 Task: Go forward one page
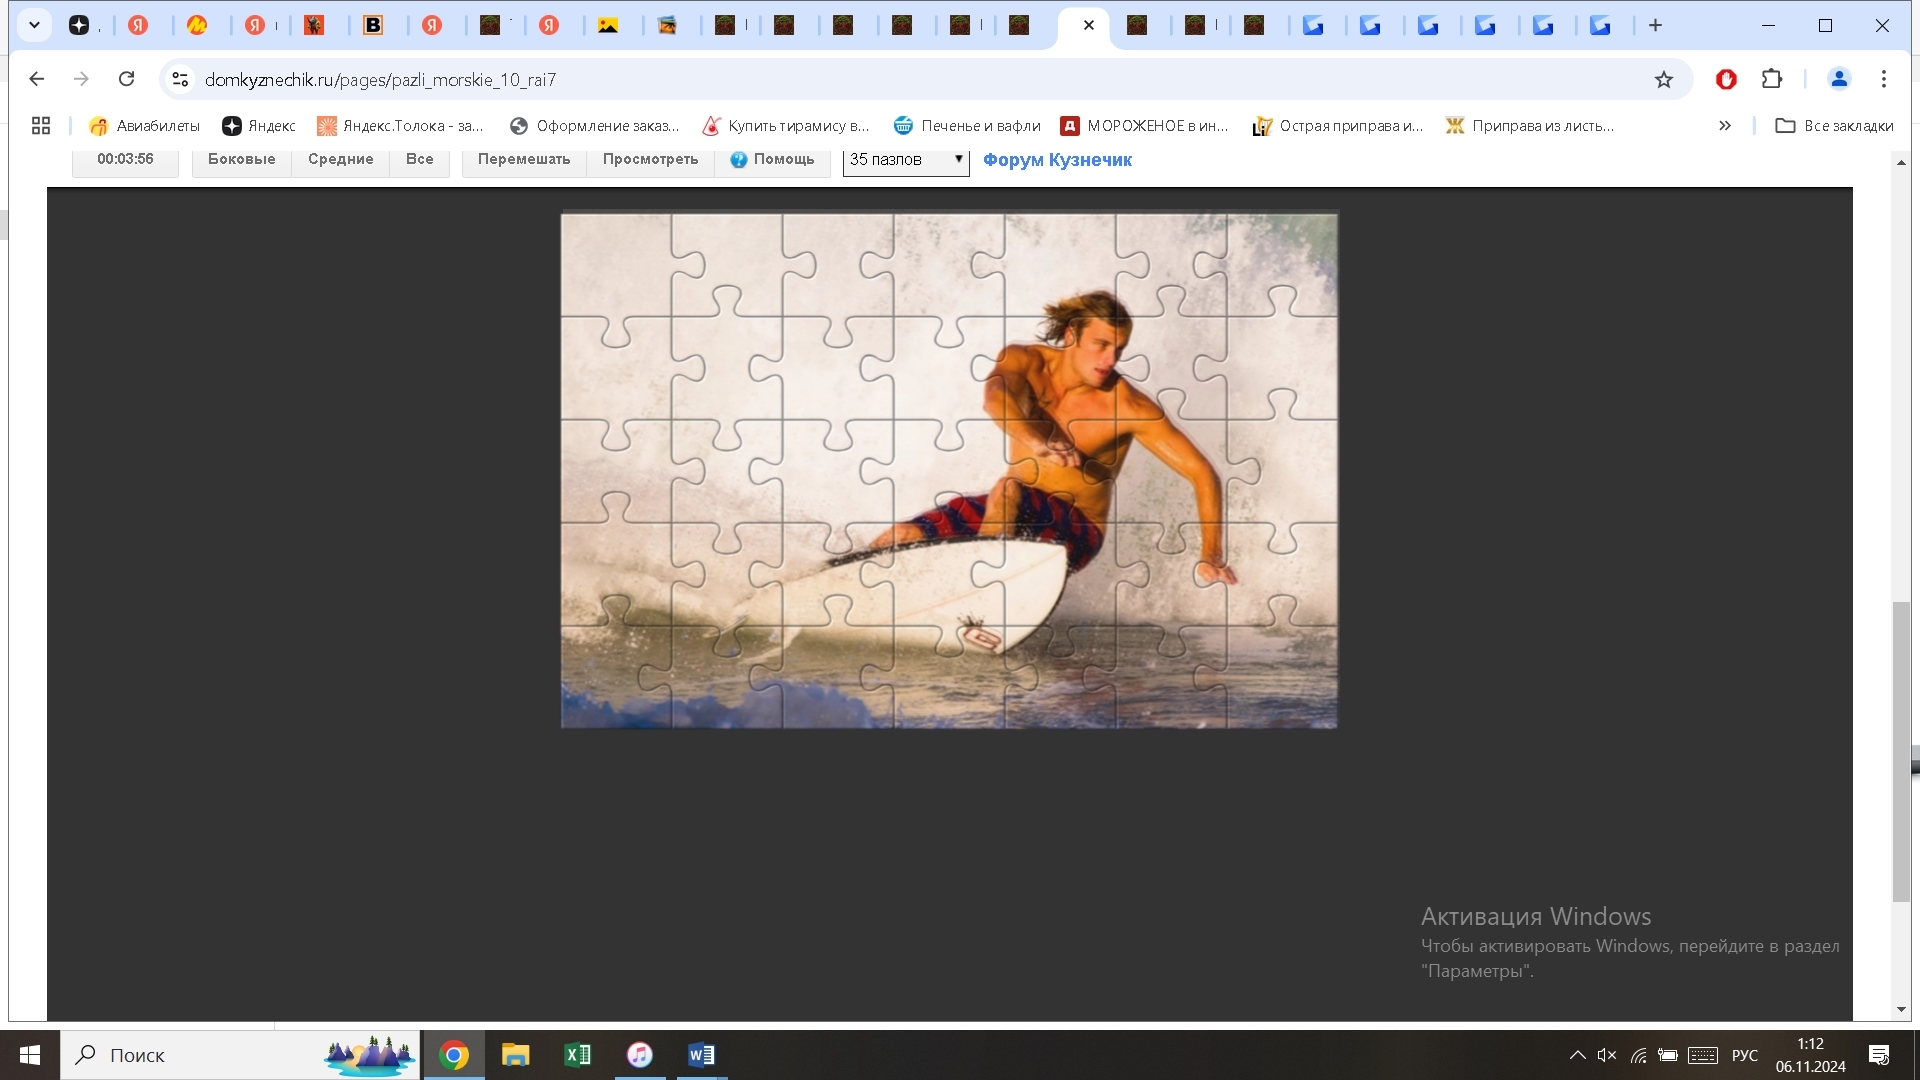click(81, 79)
